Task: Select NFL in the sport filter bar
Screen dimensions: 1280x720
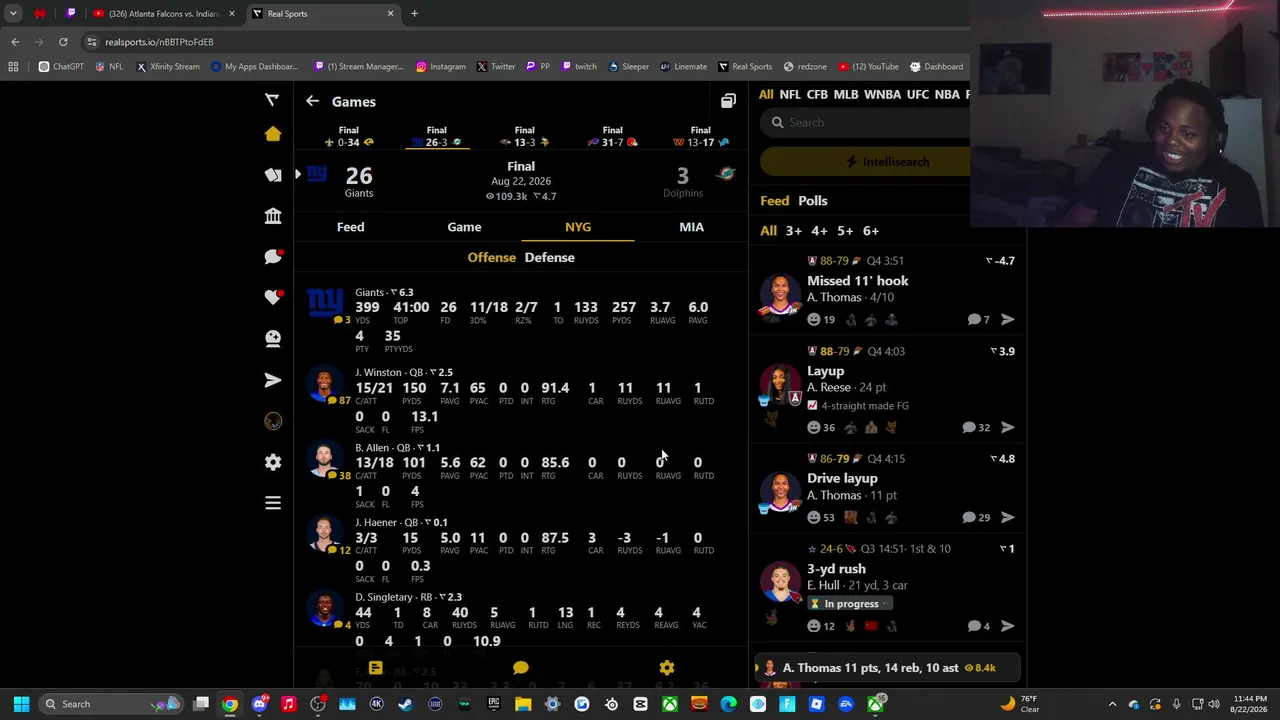Action: point(790,95)
